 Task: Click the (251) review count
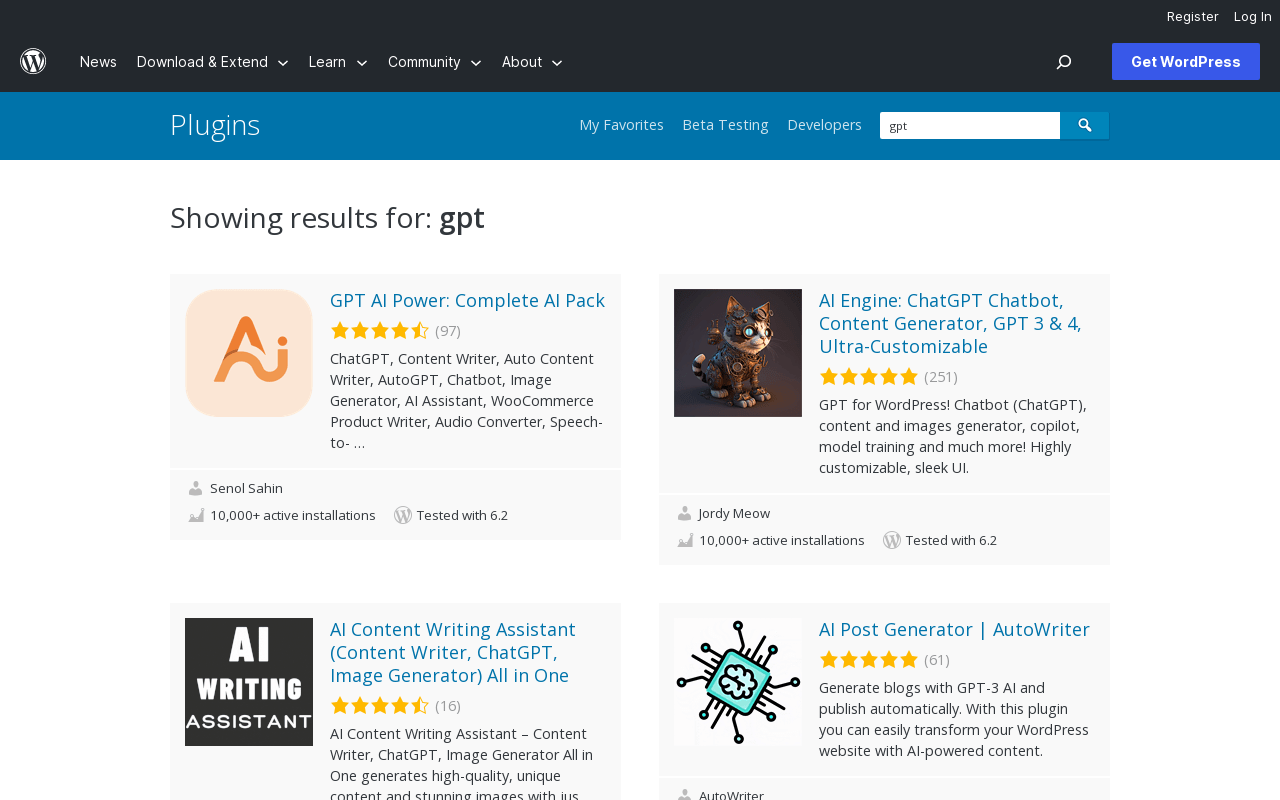pos(941,377)
